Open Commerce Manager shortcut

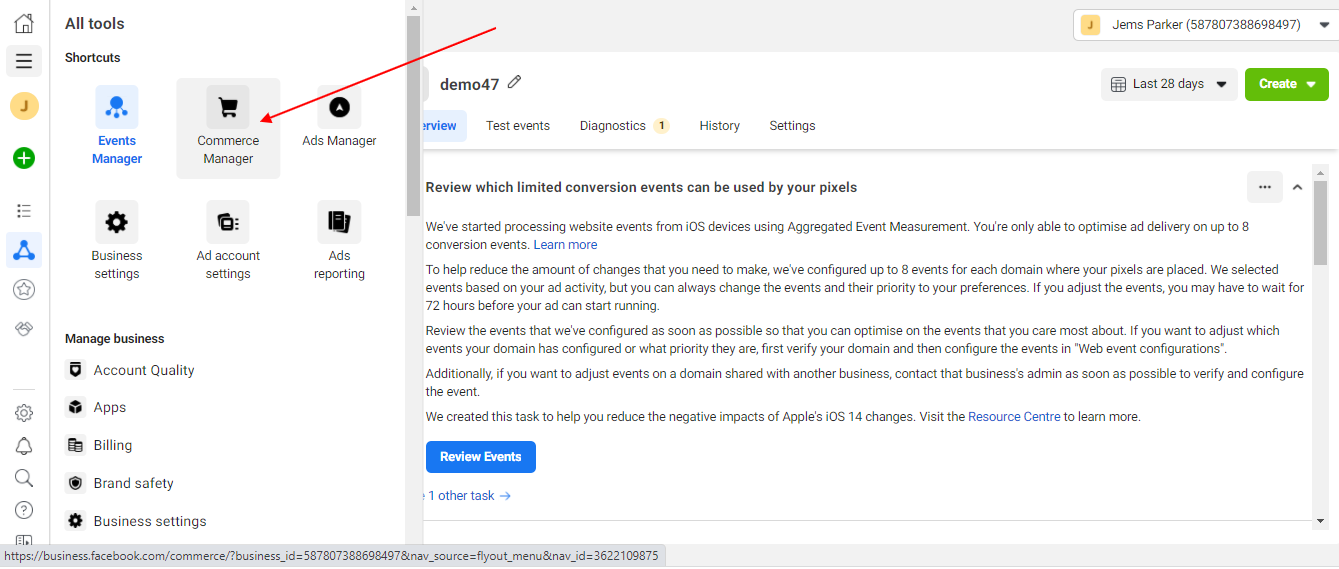(228, 128)
